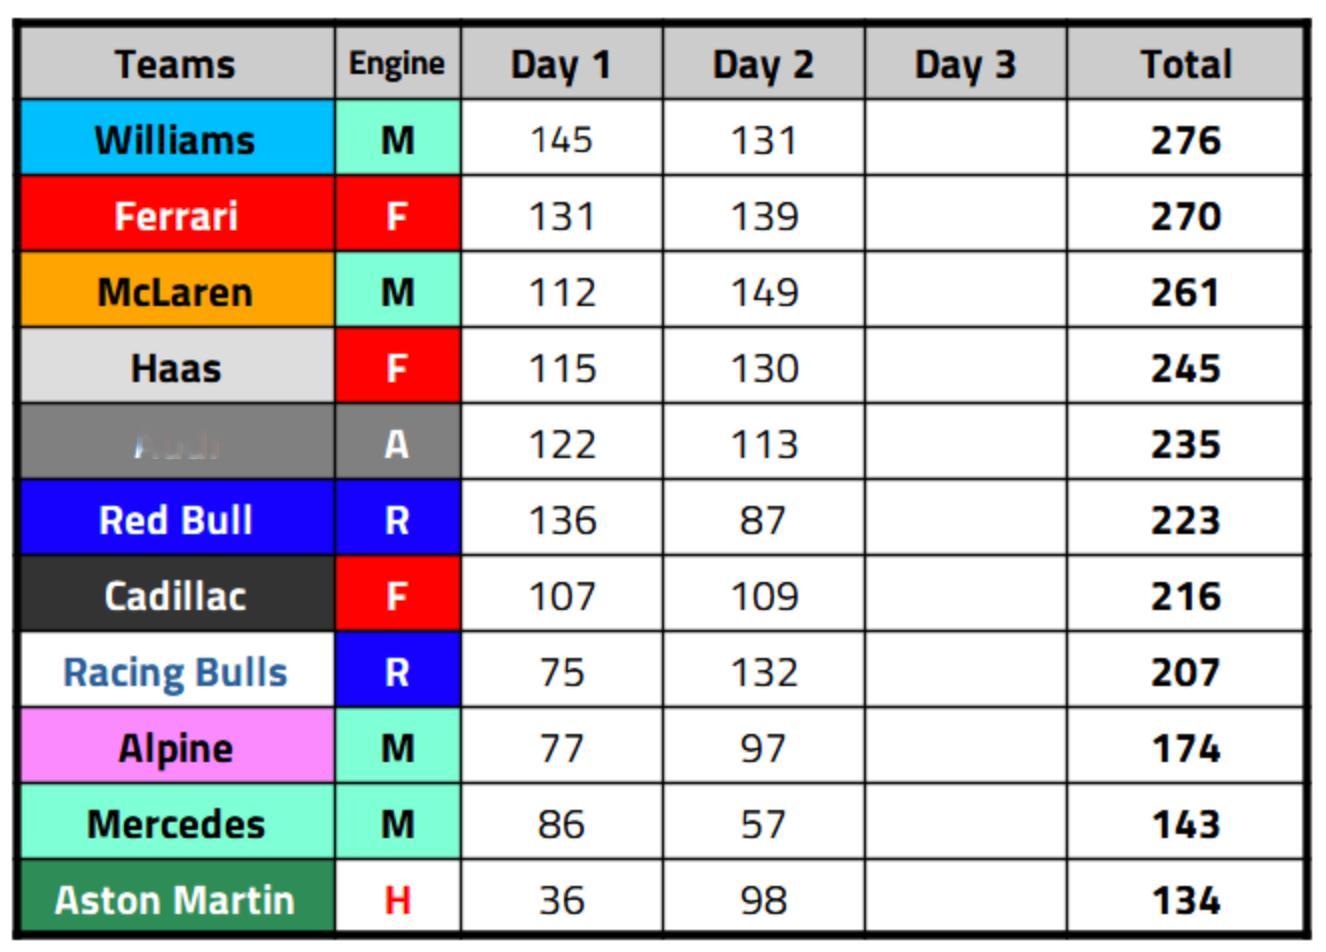Image resolution: width=1326 pixels, height=952 pixels.
Task: Click the red Ferrari team cell
Action: pyautogui.click(x=176, y=215)
